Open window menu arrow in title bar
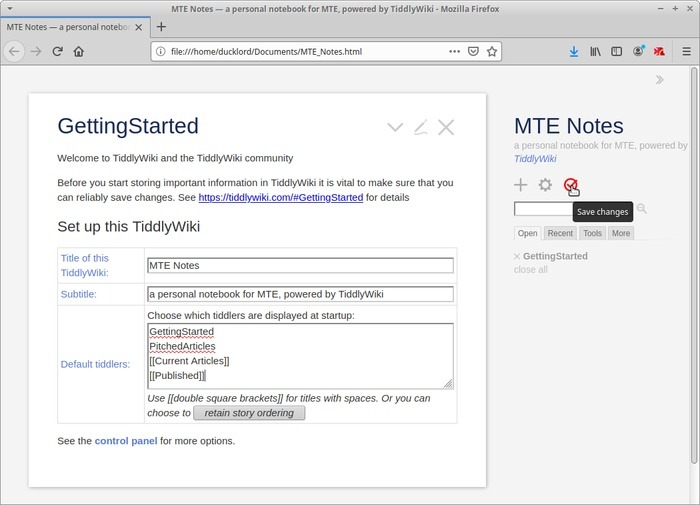This screenshot has height=505, width=700. 10,8
